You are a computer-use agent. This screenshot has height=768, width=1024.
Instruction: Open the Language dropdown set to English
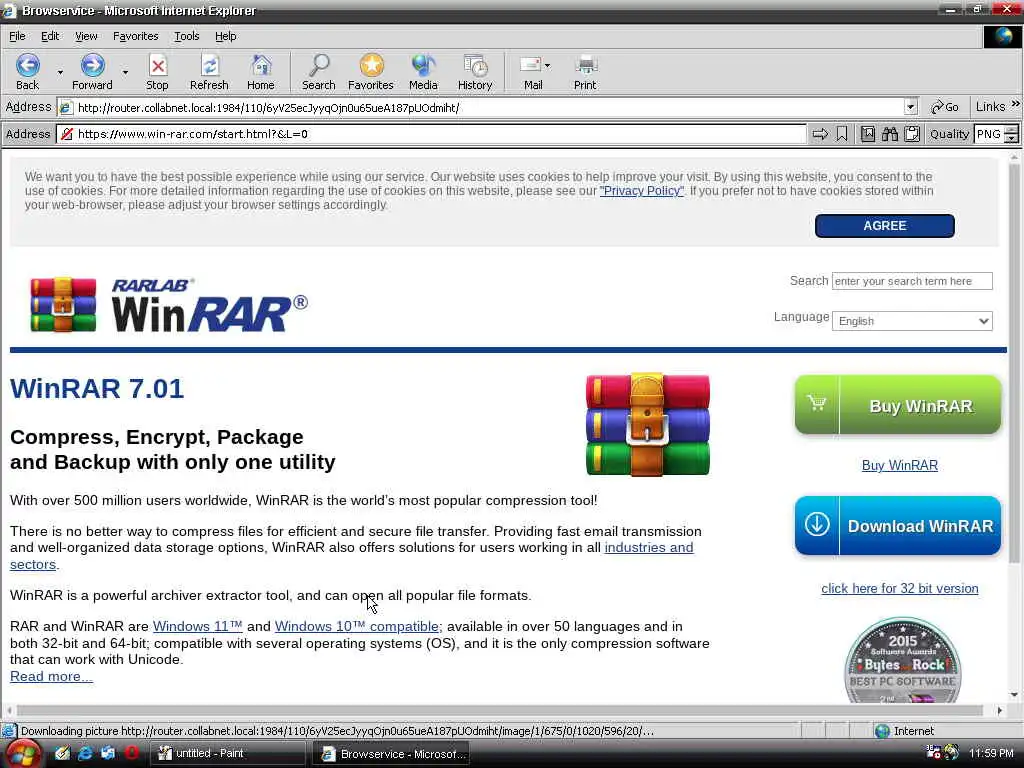[x=912, y=321]
